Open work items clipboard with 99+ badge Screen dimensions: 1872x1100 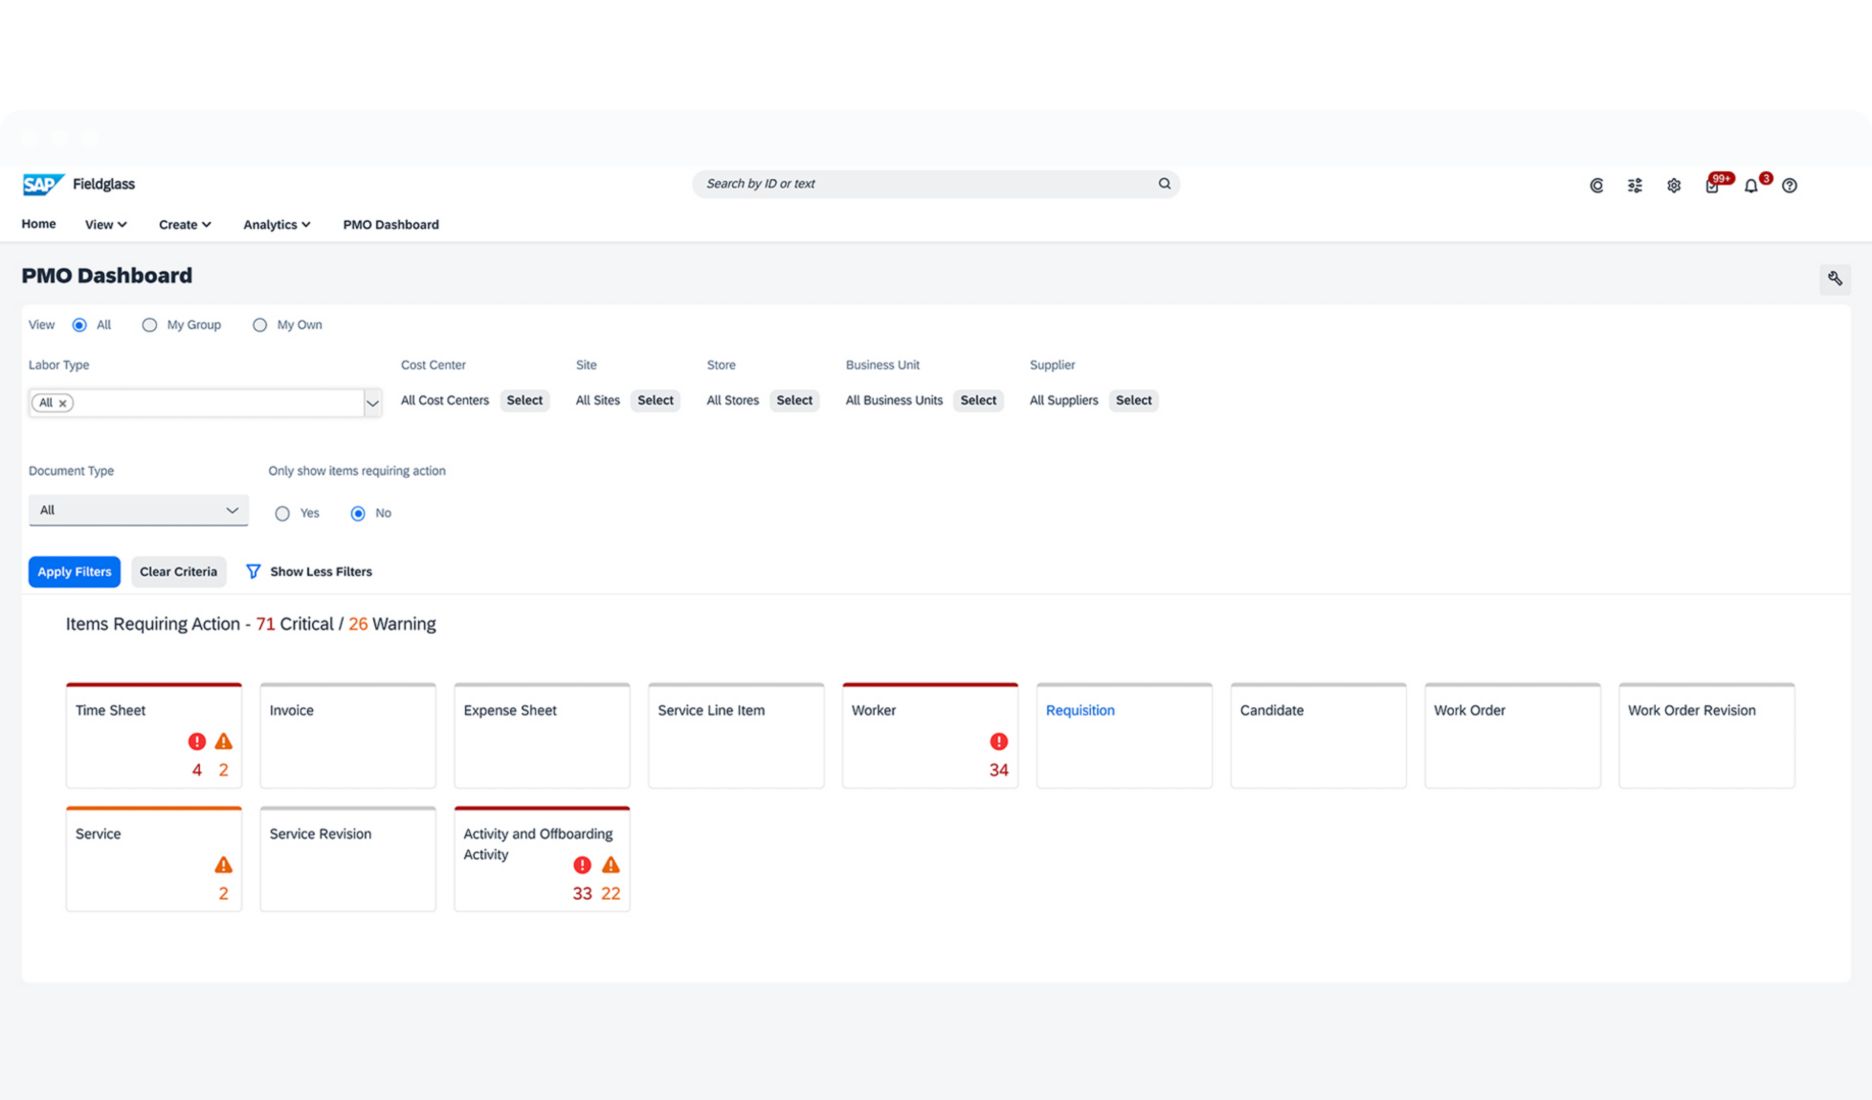click(1712, 186)
